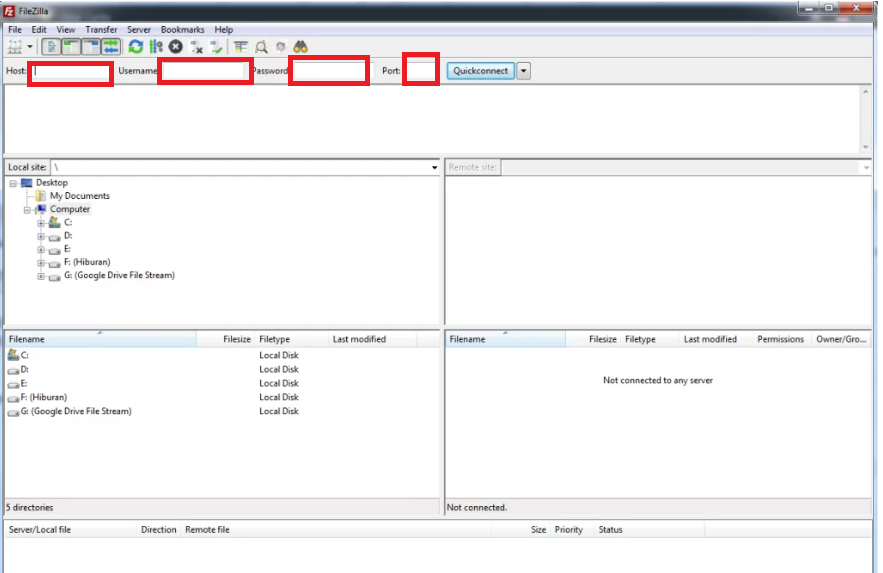
Task: Toggle transfer queue display icon
Action: 110,47
